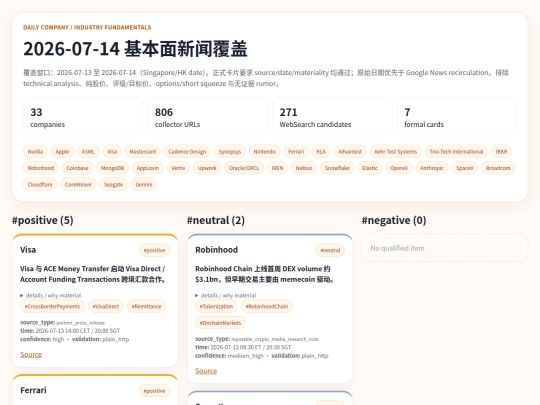Select the Cloudflare chip

tap(40, 185)
